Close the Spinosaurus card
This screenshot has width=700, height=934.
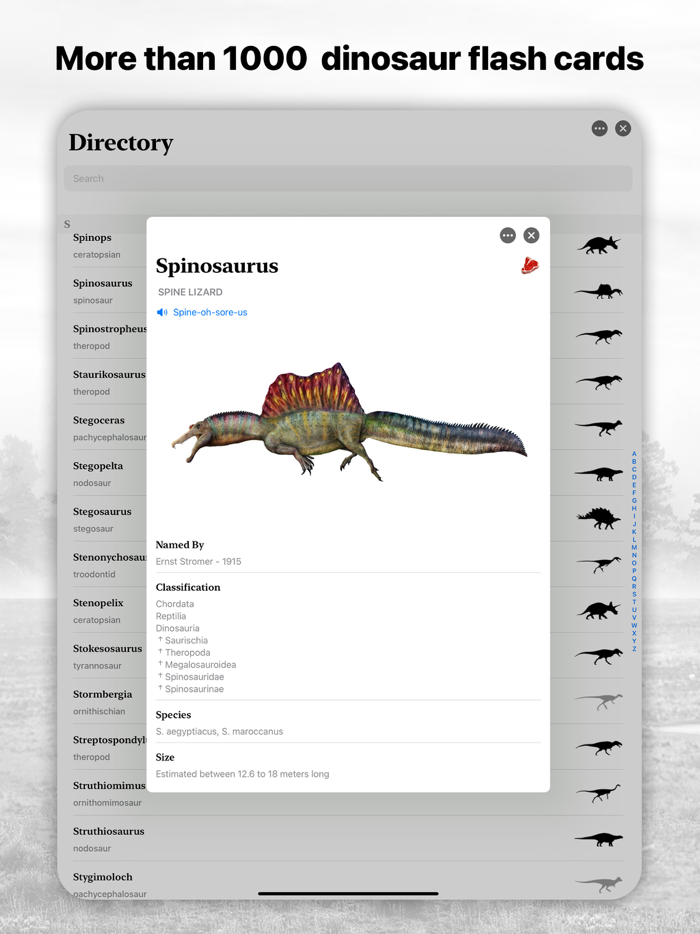coord(531,235)
